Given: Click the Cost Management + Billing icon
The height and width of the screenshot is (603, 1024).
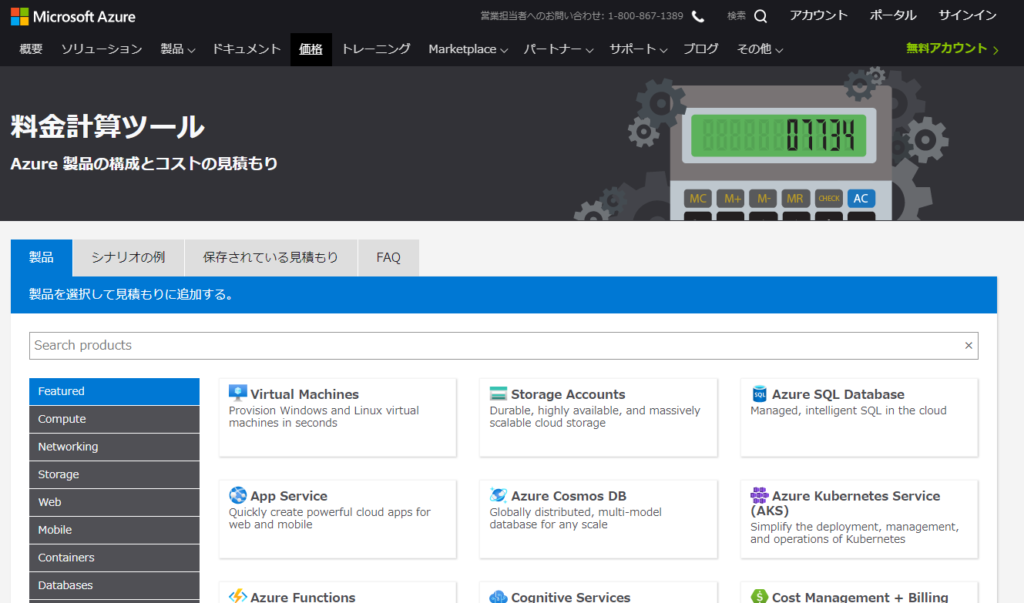Looking at the screenshot, I should (759, 596).
